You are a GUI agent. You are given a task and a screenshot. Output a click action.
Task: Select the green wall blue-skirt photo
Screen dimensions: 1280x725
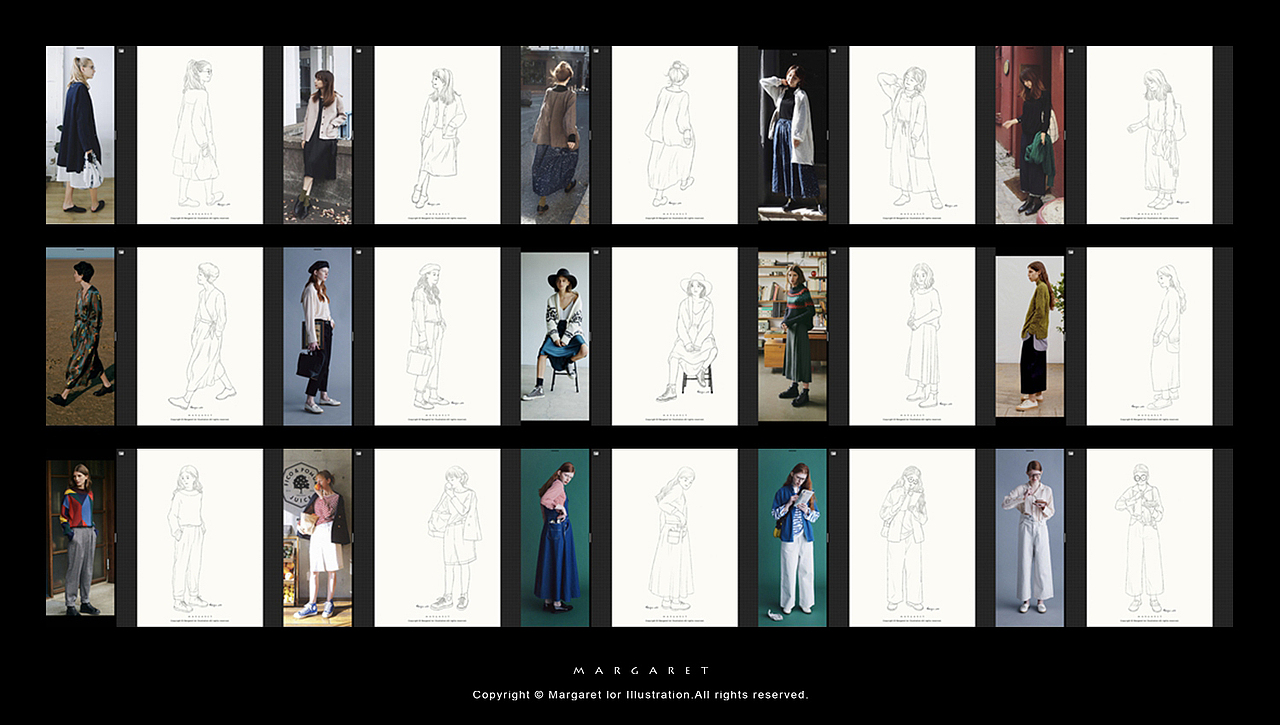[555, 536]
